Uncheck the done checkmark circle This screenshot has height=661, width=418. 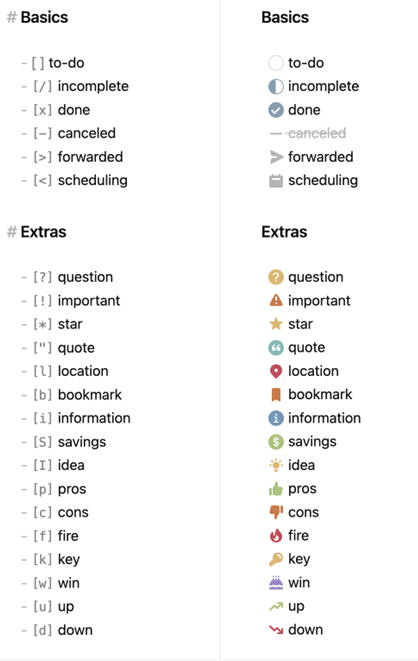[x=276, y=110]
